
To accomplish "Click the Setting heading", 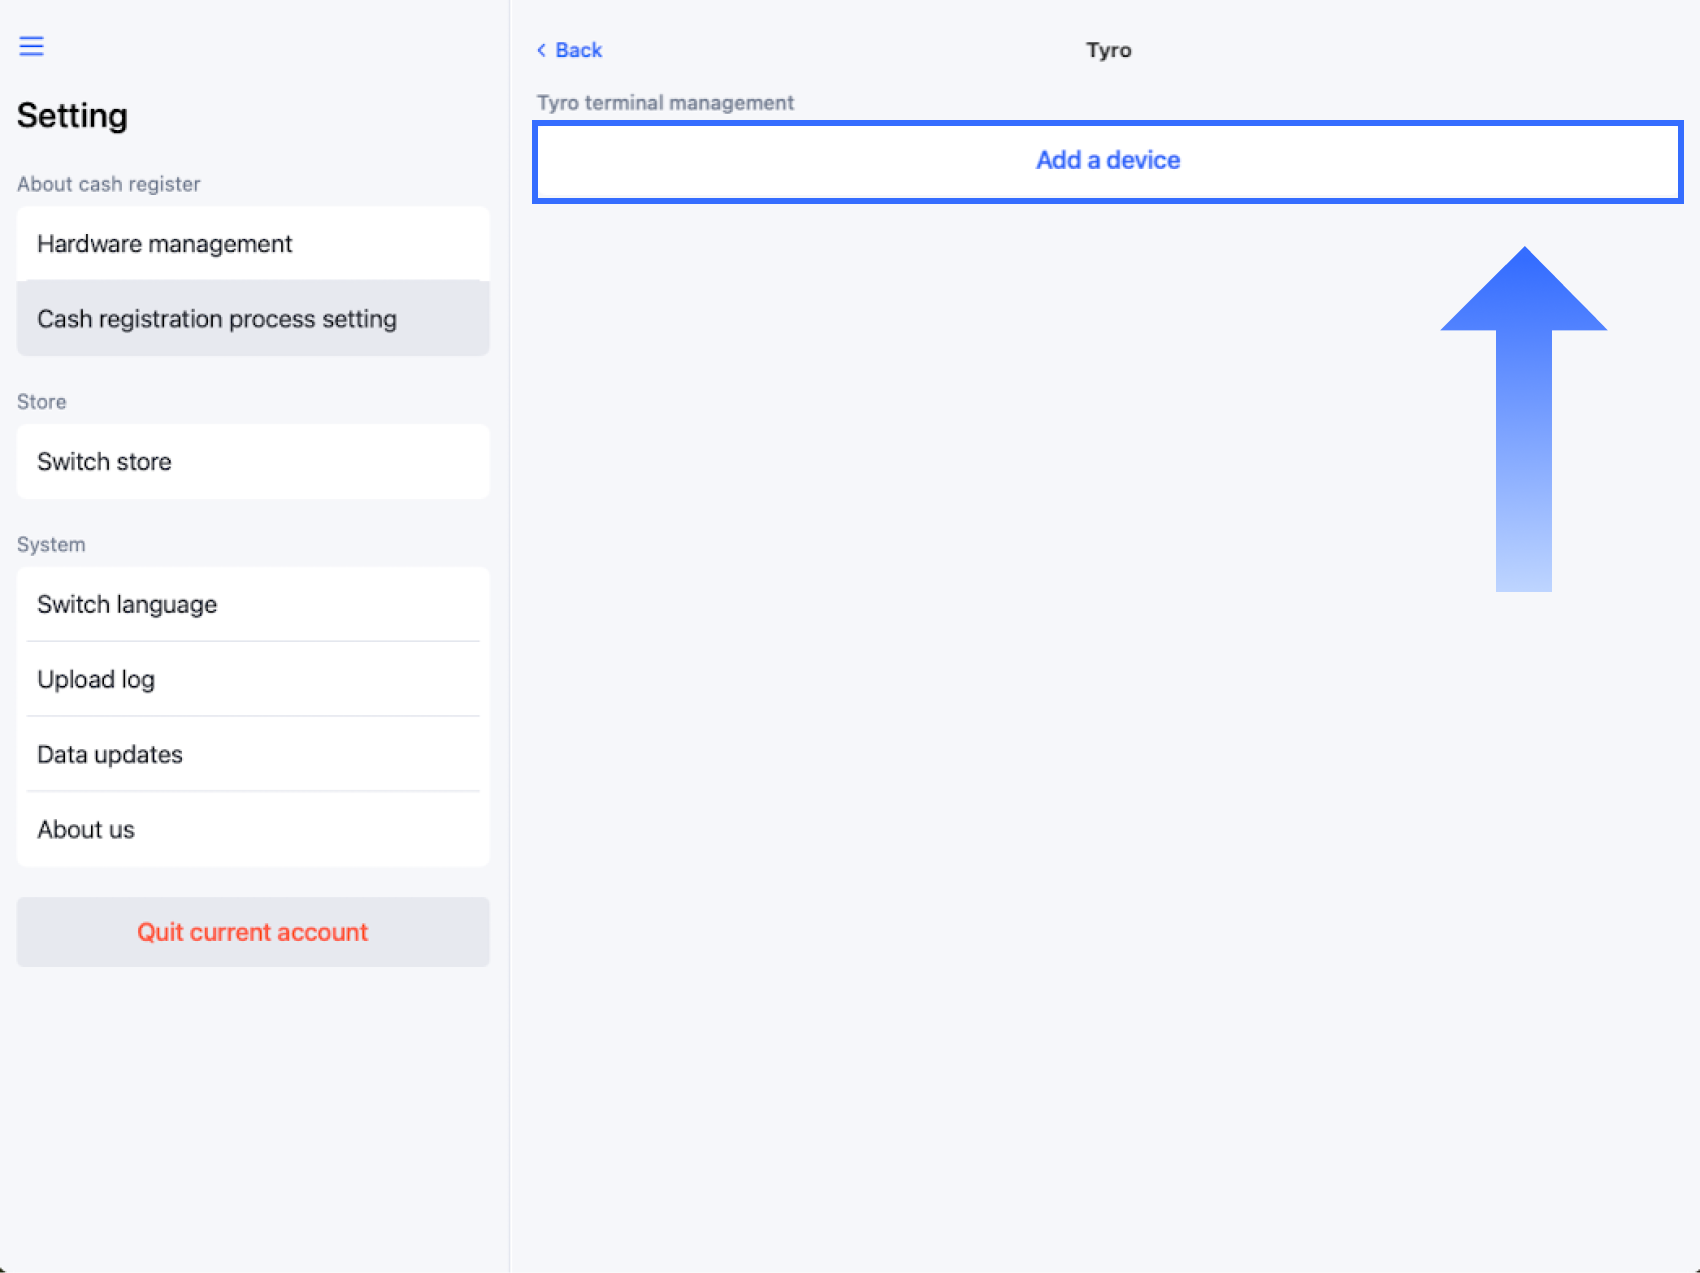I will click(x=72, y=116).
